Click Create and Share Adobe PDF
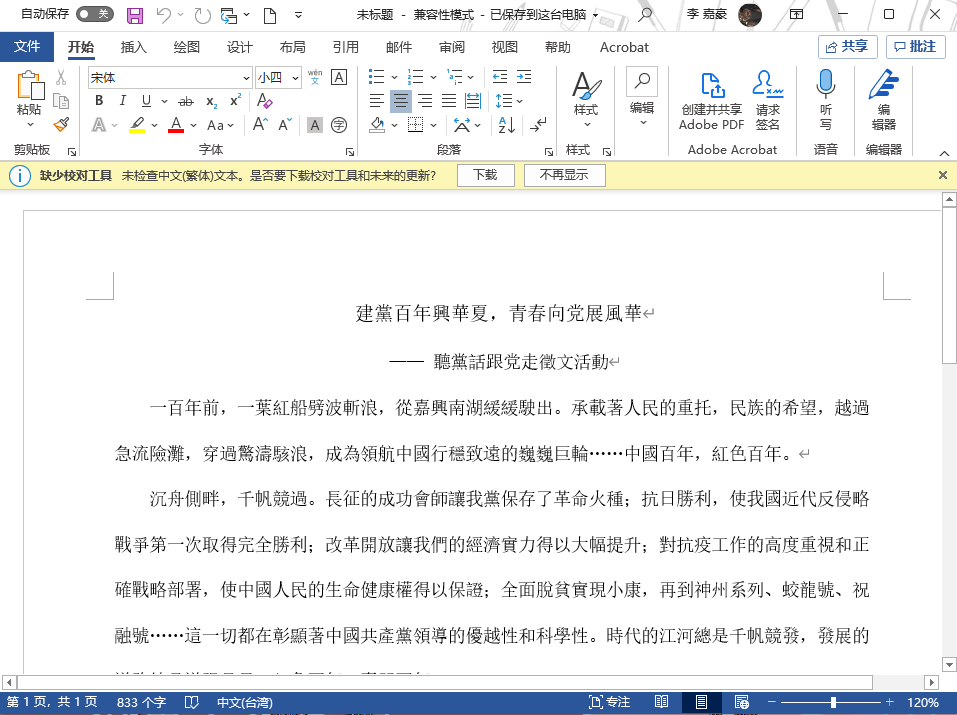Image resolution: width=957 pixels, height=715 pixels. tap(712, 100)
